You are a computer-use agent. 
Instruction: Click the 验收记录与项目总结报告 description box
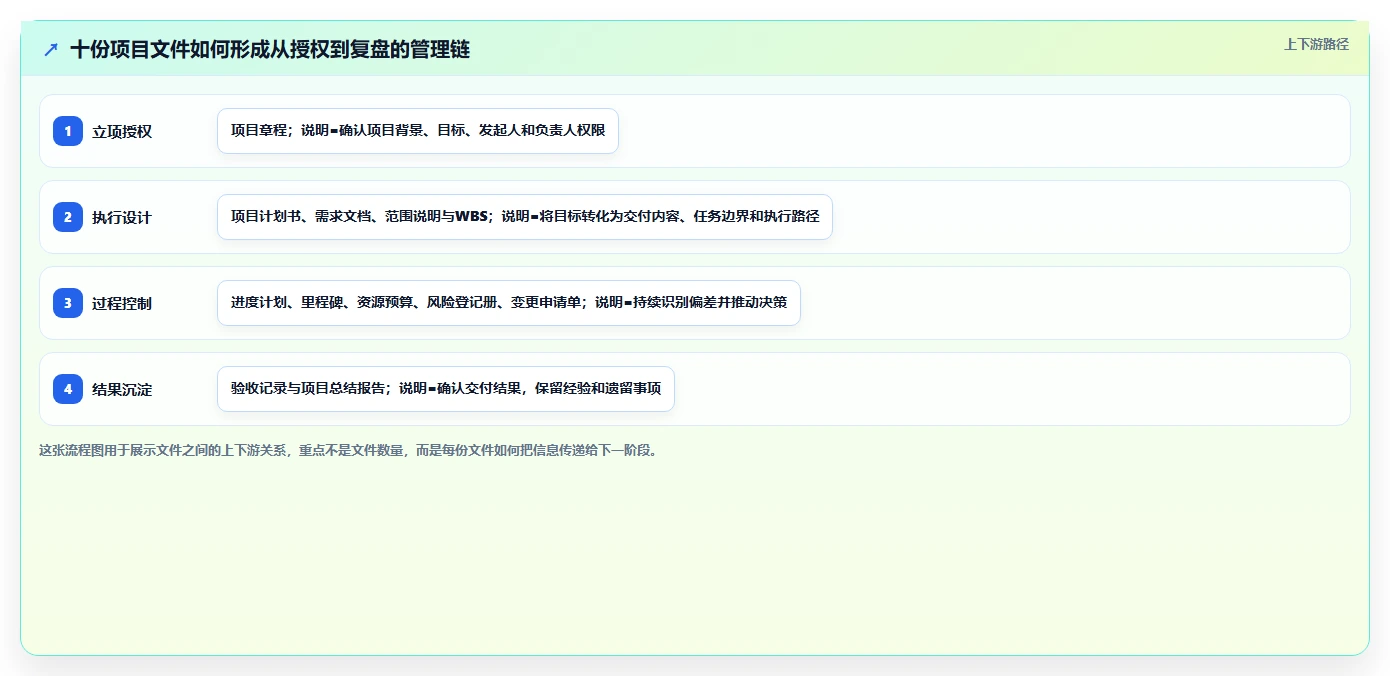(446, 389)
